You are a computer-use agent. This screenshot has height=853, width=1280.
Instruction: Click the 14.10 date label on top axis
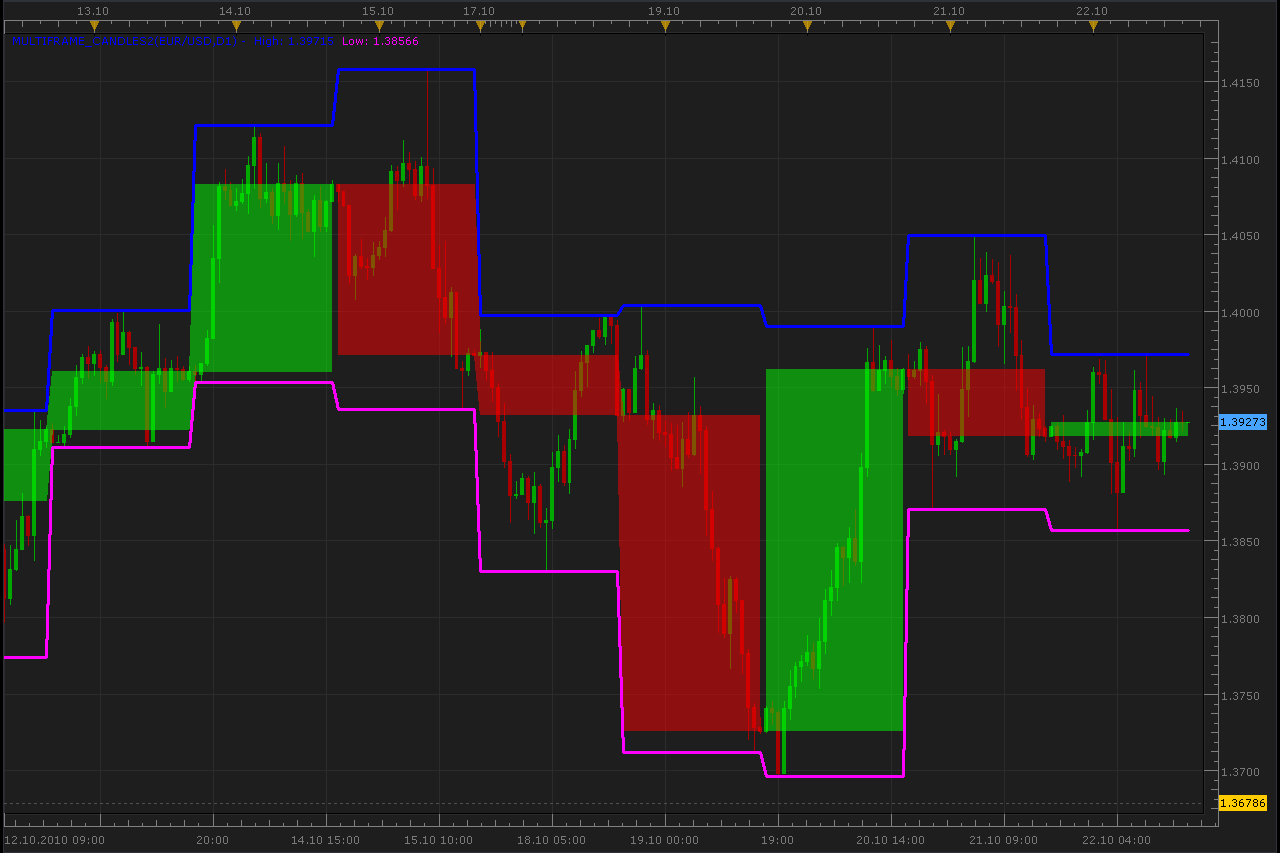[235, 11]
